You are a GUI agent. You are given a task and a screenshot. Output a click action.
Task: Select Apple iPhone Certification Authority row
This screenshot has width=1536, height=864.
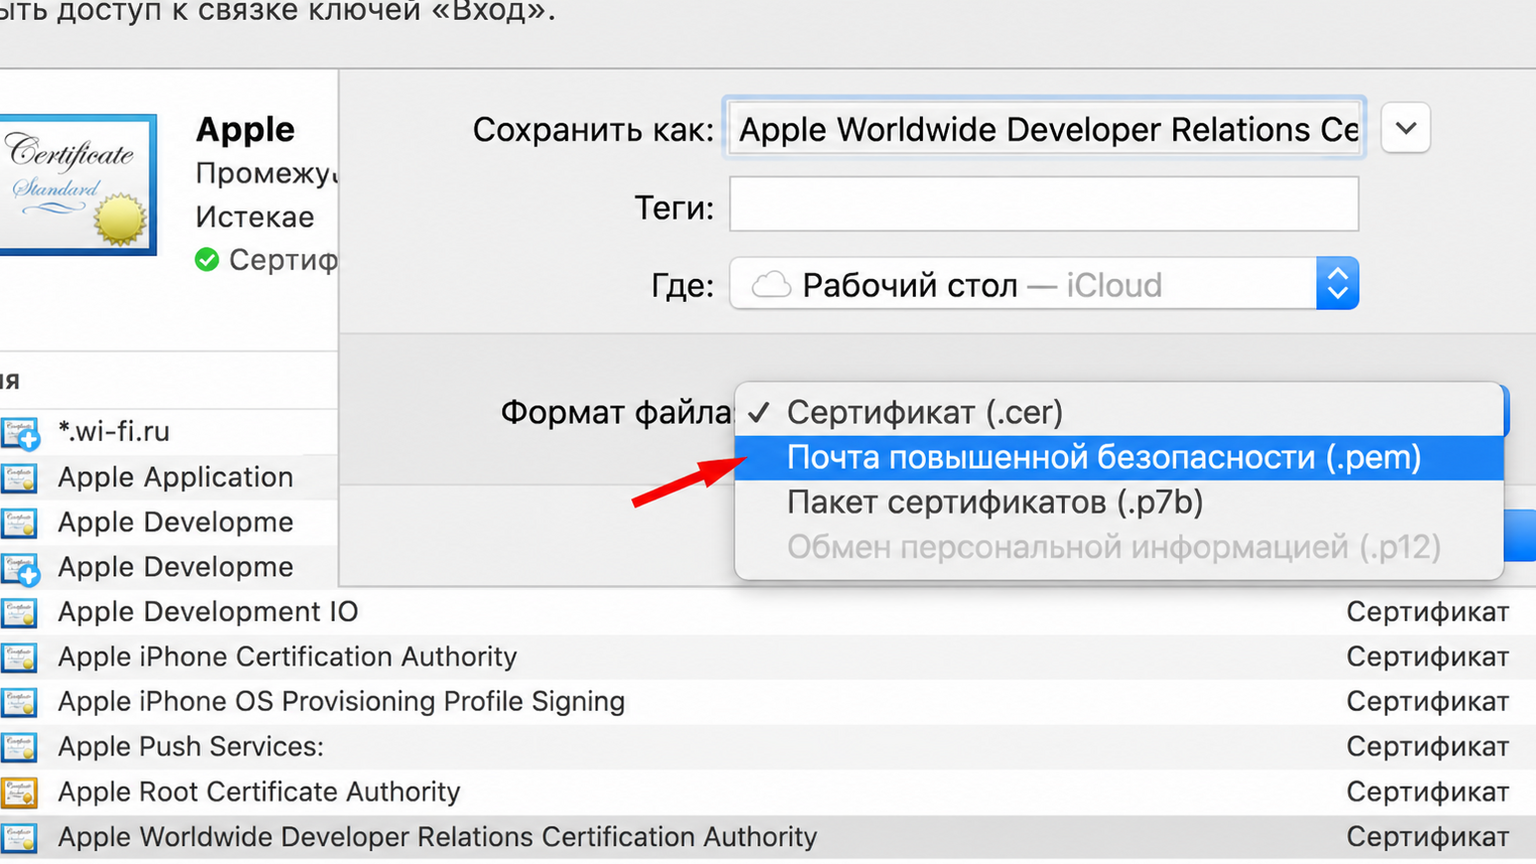768,657
